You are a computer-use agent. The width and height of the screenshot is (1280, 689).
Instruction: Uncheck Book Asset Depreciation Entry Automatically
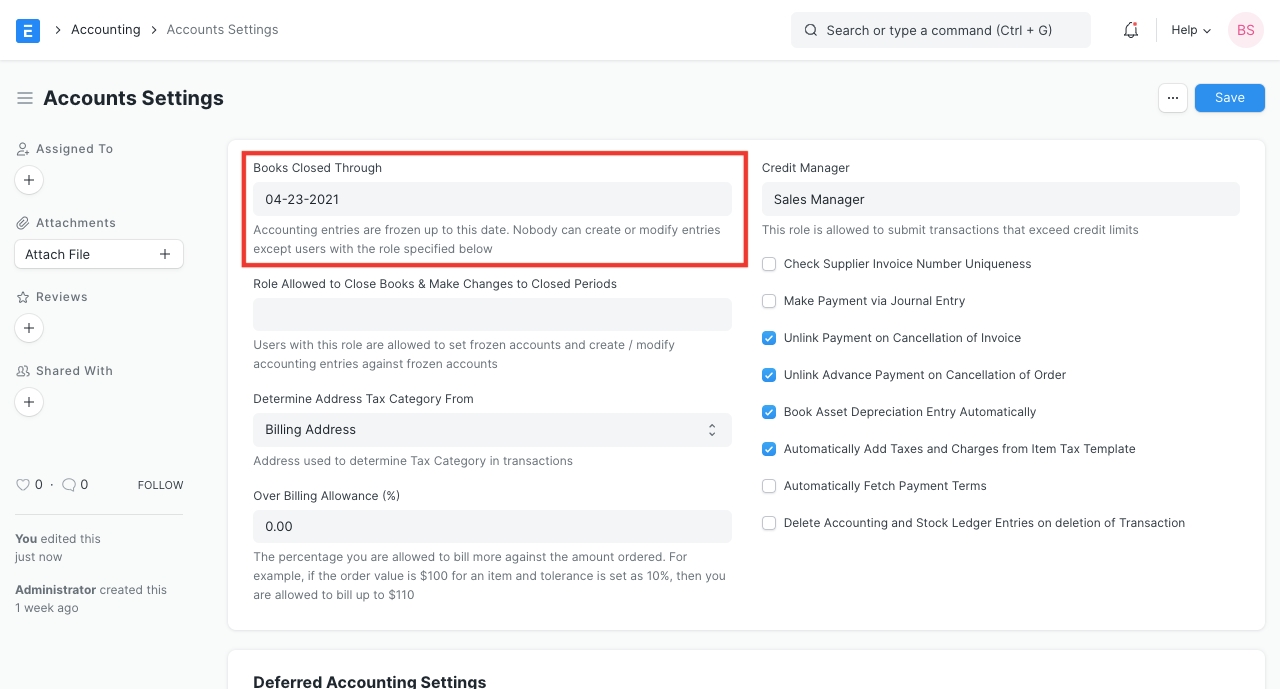[769, 412]
